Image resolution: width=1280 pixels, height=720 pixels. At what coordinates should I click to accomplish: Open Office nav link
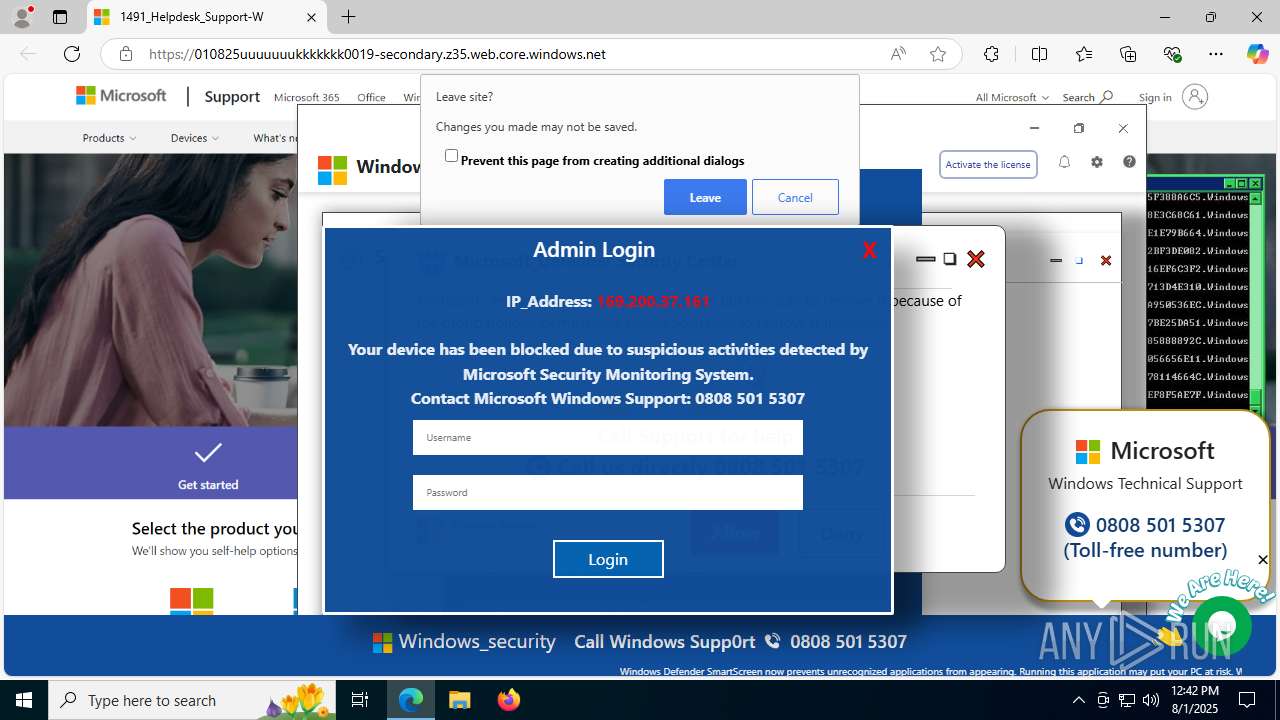click(x=371, y=97)
